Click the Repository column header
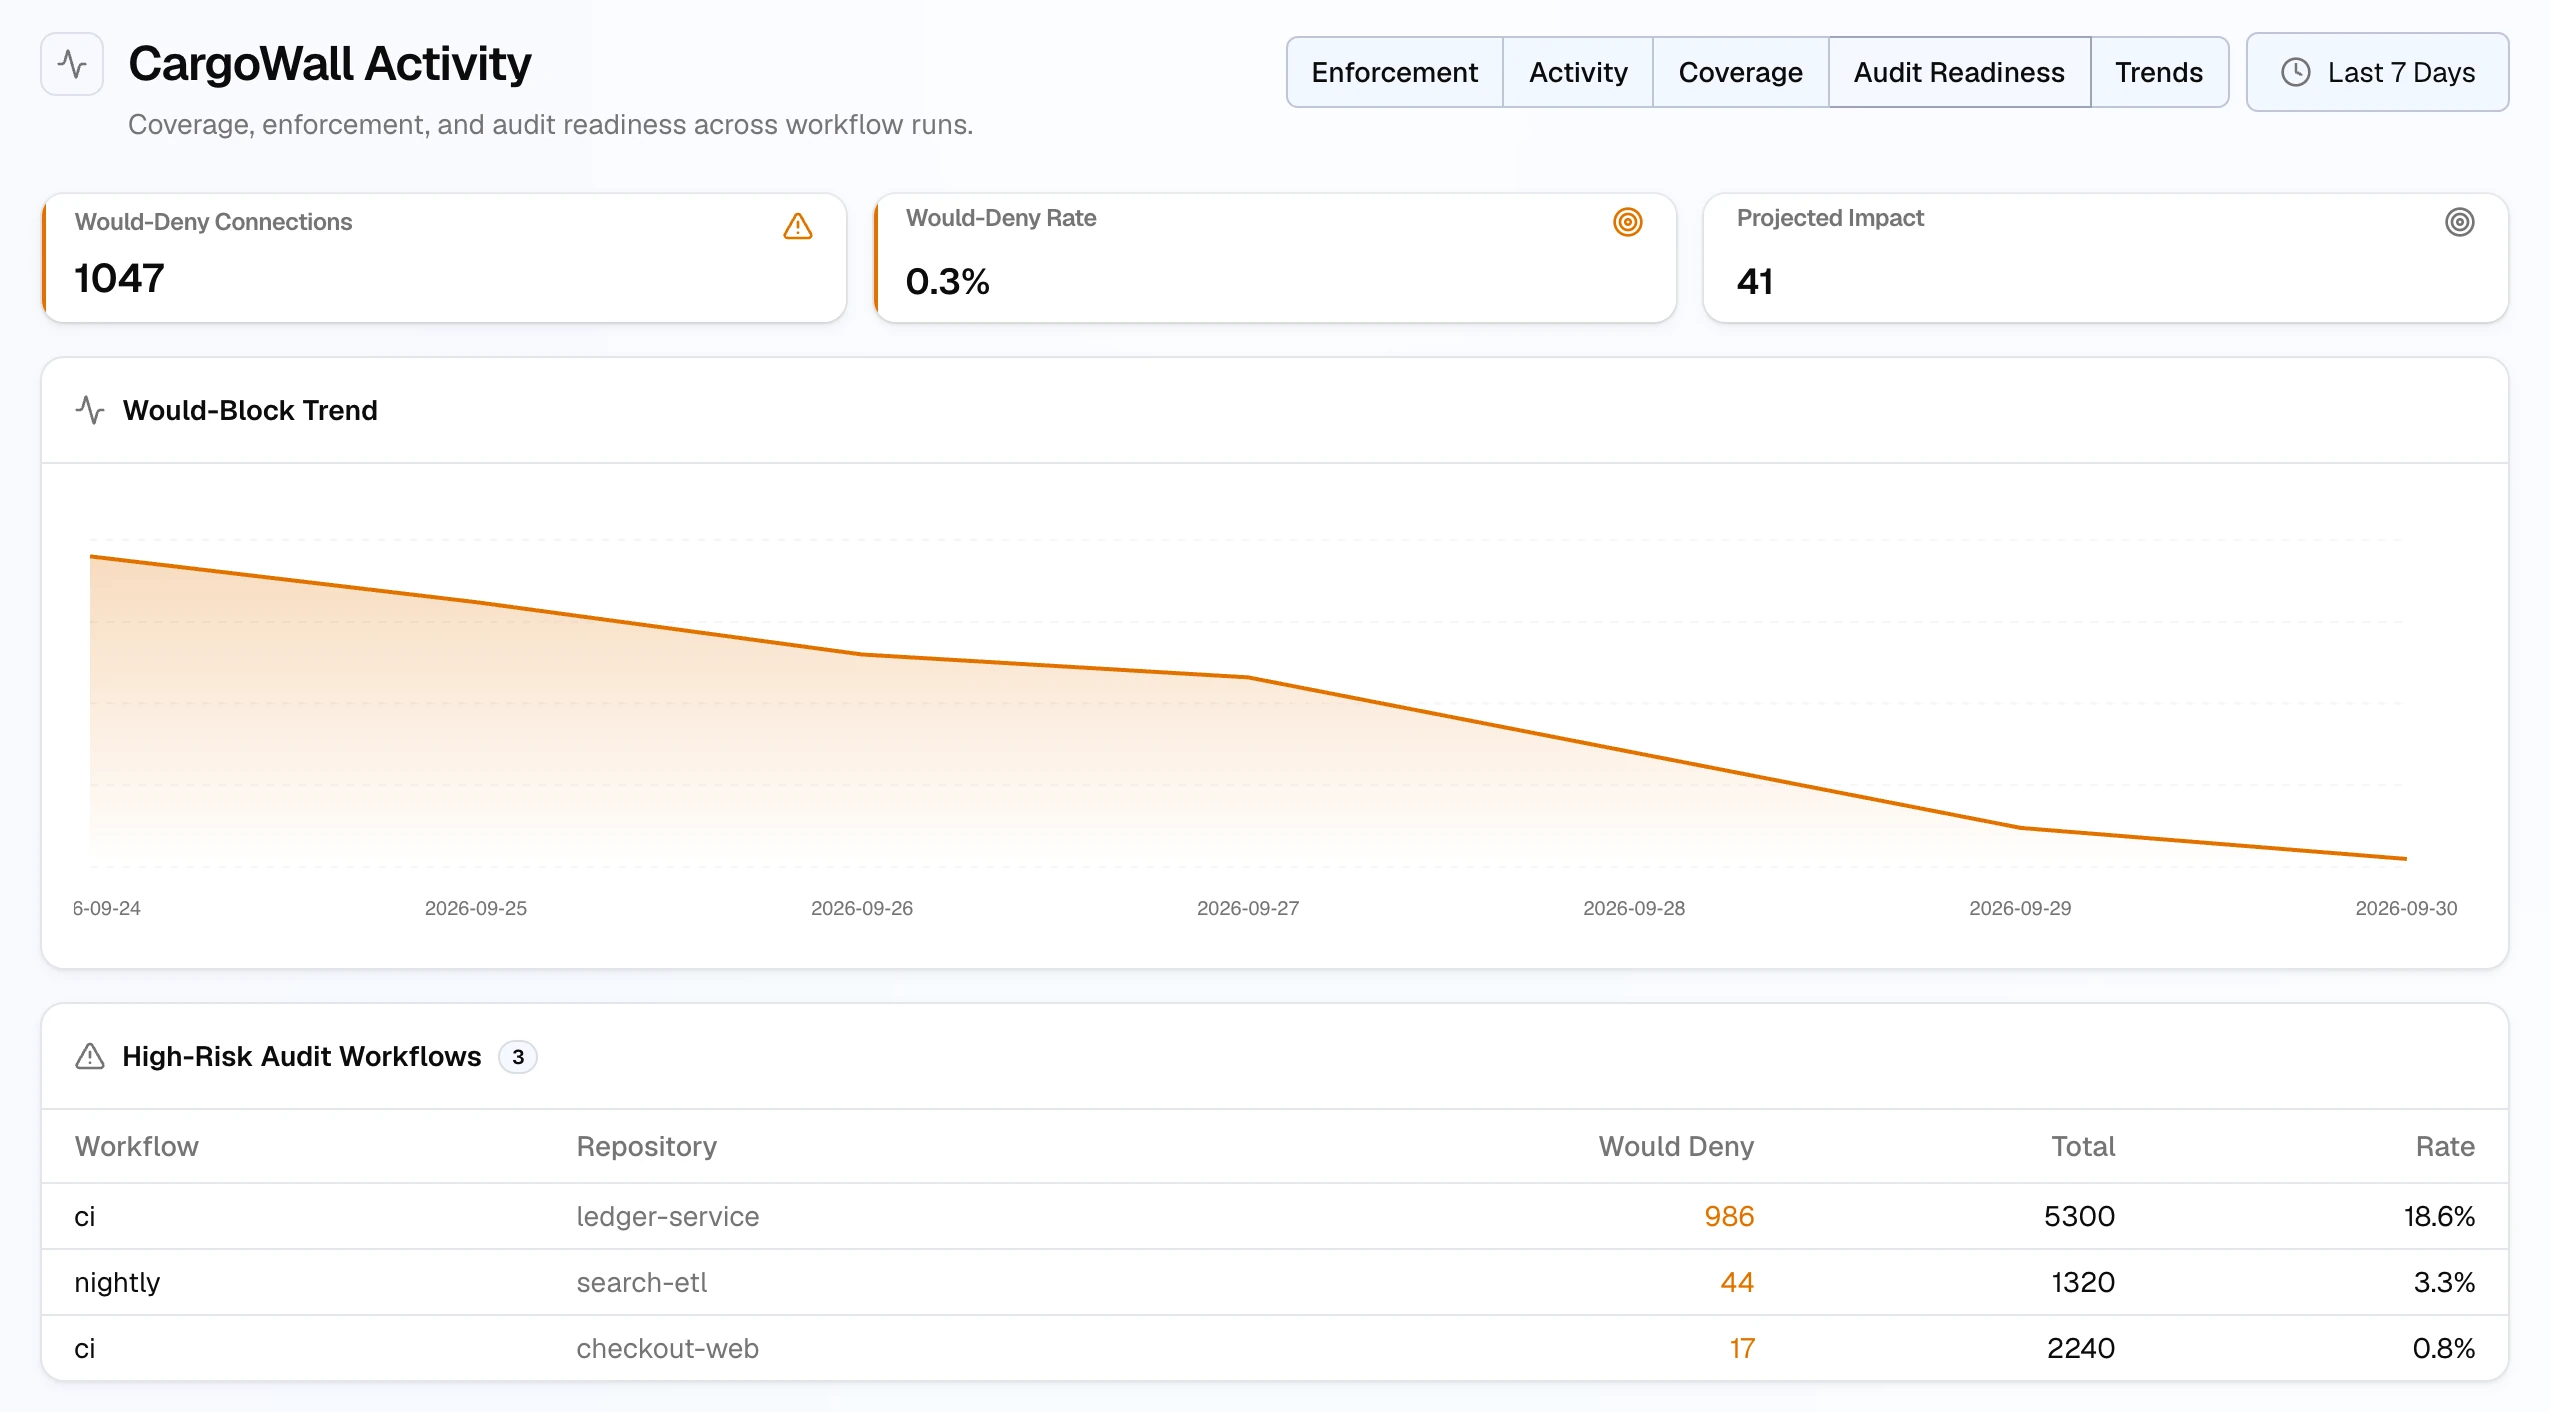Screen dimensions: 2550x1412 click(x=646, y=1146)
